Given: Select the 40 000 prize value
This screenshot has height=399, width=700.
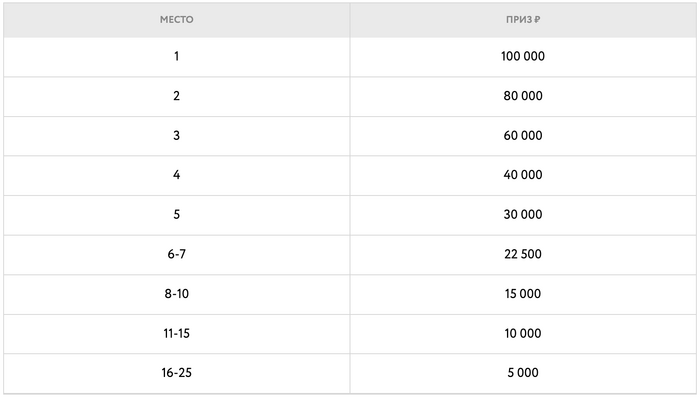Looking at the screenshot, I should 523,175.
